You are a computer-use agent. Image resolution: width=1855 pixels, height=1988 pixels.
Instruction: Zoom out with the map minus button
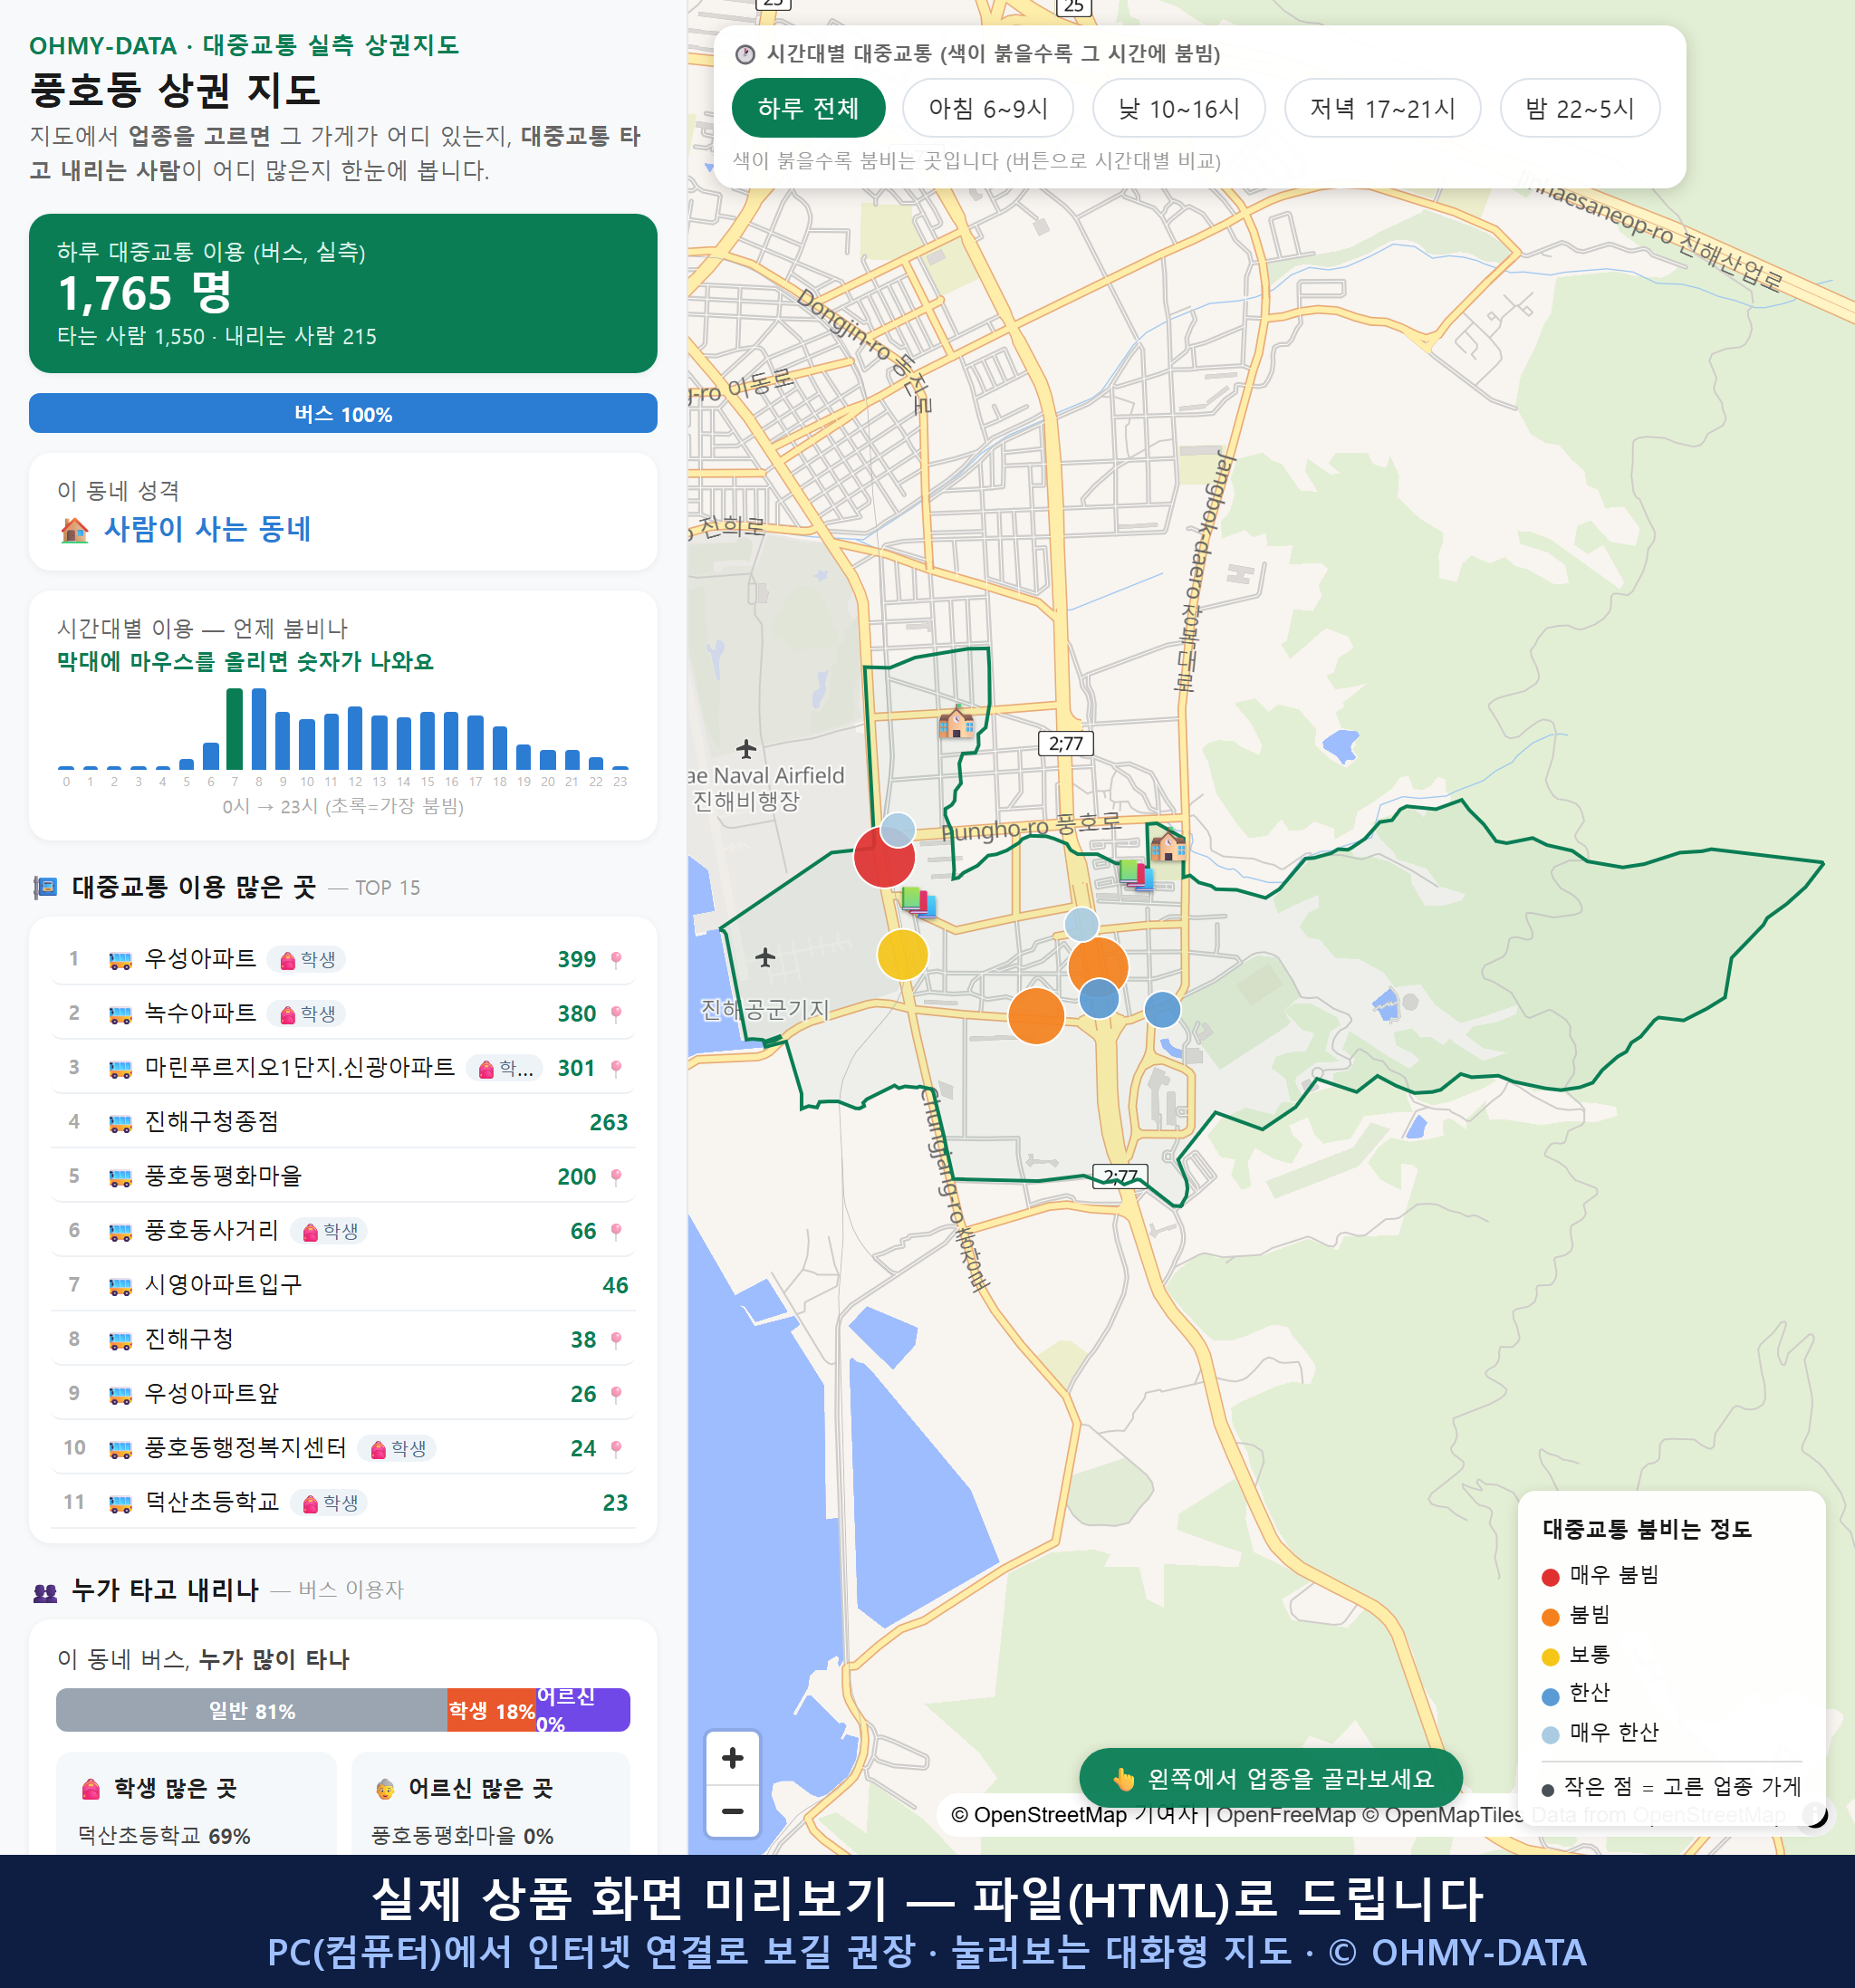tap(732, 1811)
